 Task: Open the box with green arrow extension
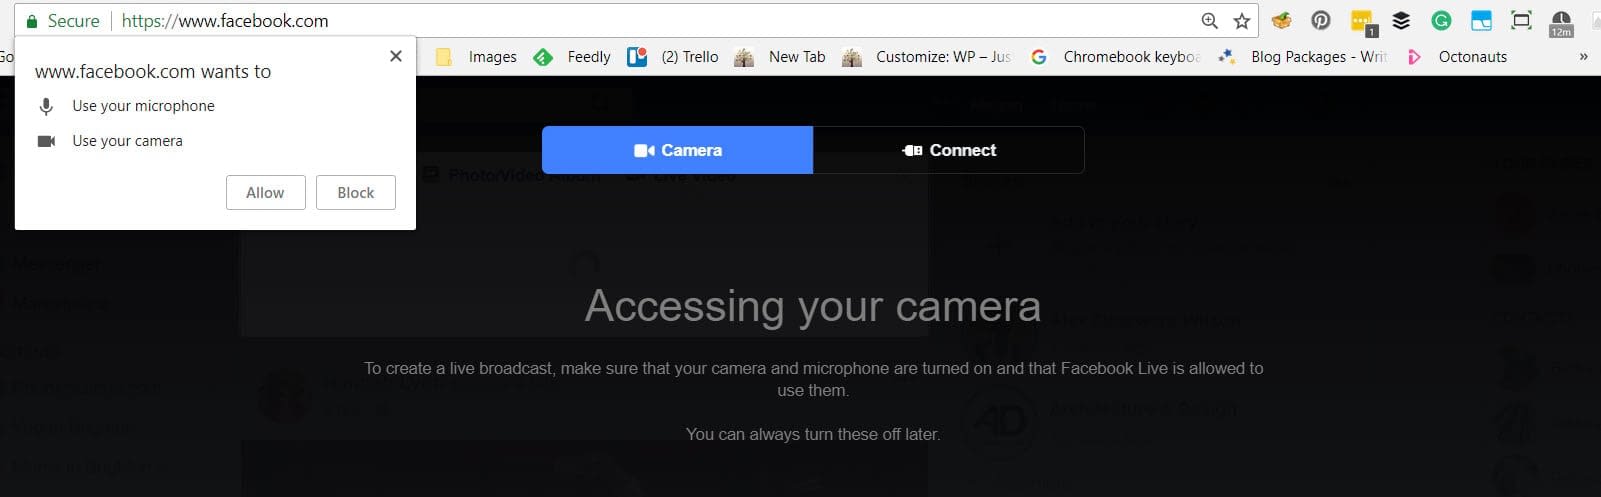1281,20
